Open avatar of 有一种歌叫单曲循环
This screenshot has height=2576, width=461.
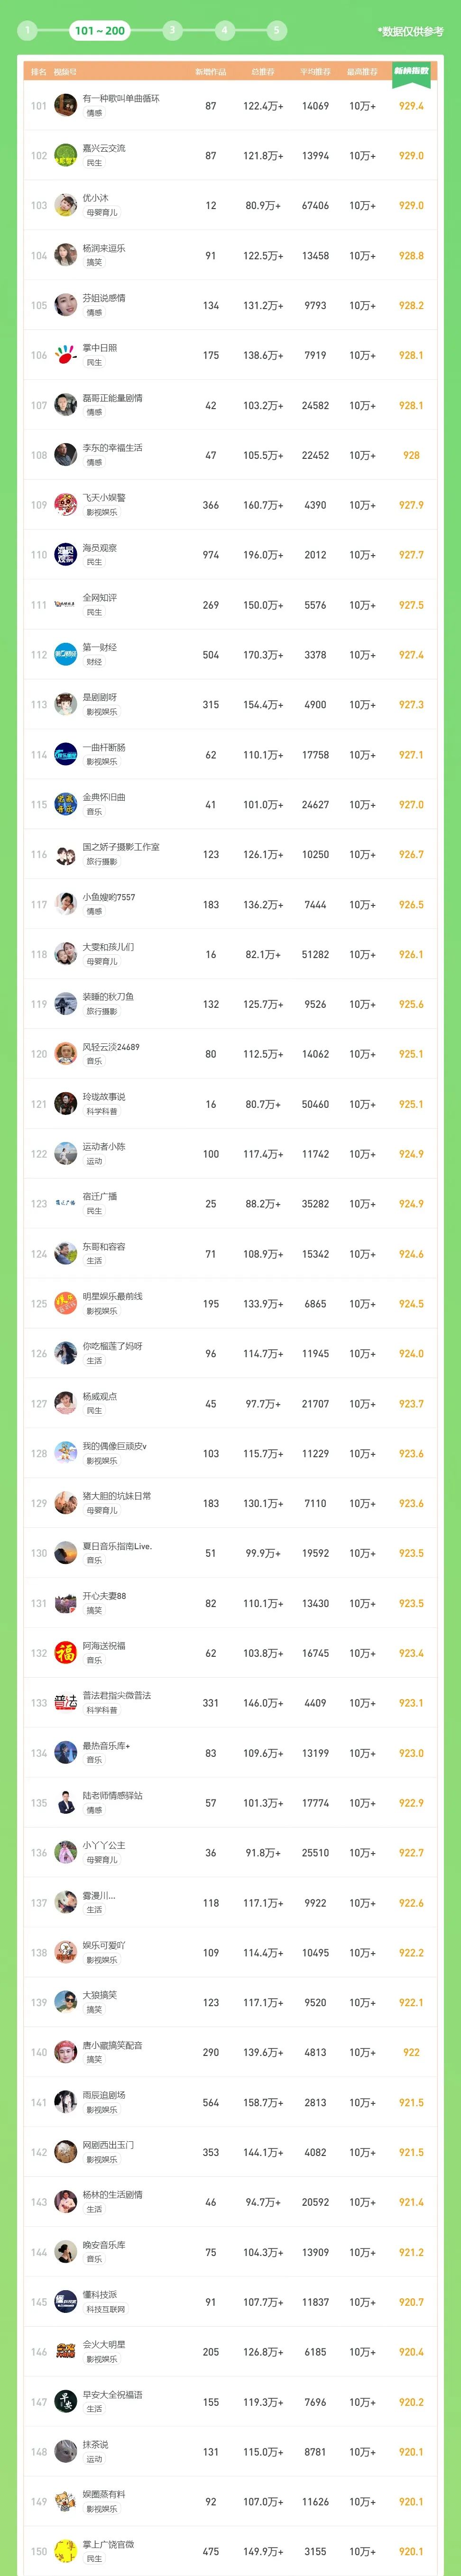[x=66, y=105]
